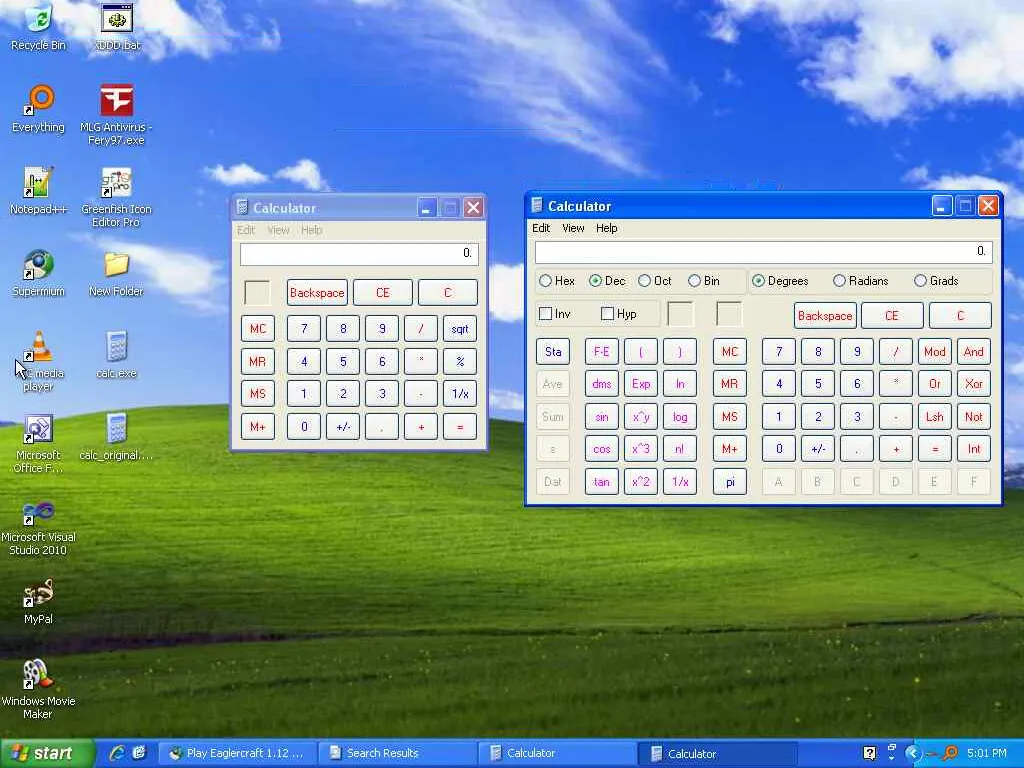The image size is (1024, 768).
Task: Click the help question mark tray icon
Action: coord(869,753)
